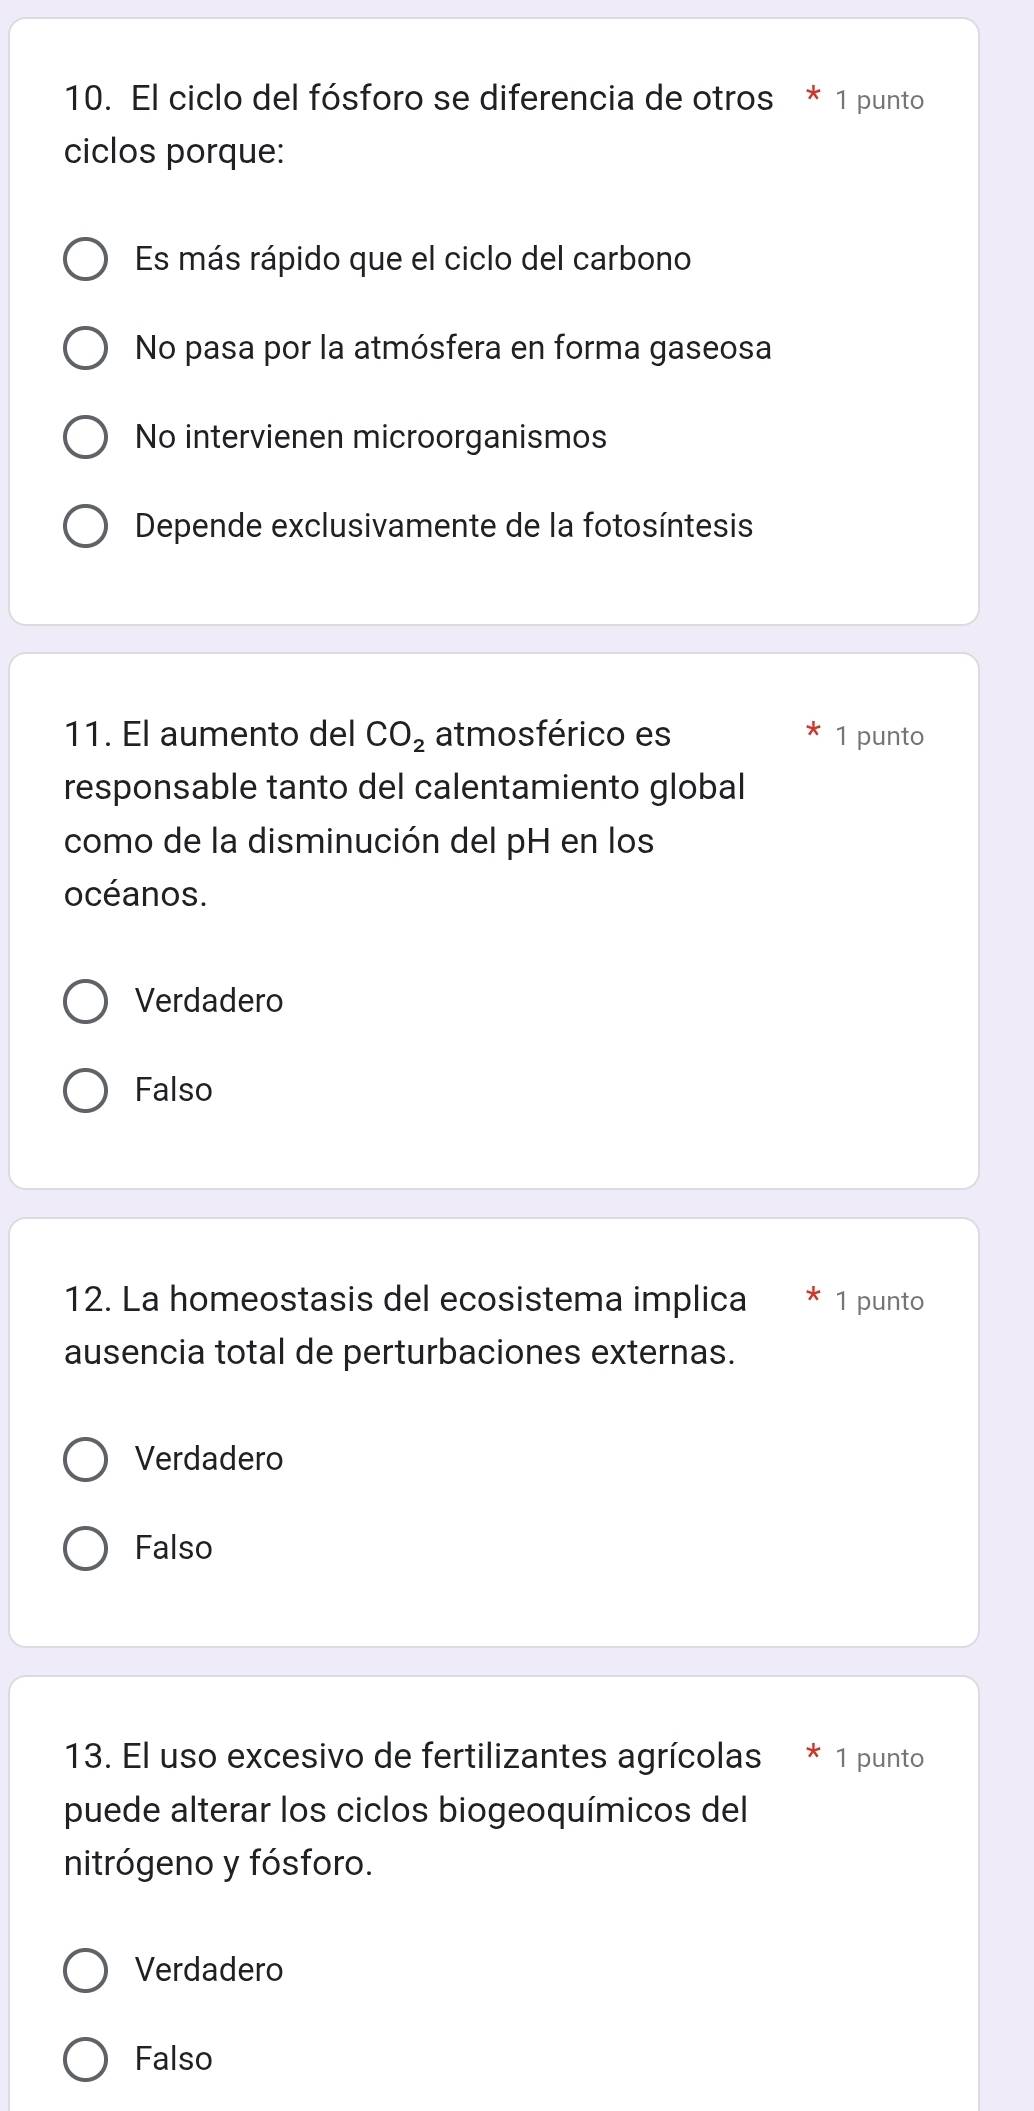1034x2111 pixels.
Task: Choose Verdadero for homeostasis question 12
Action: 86,1460
